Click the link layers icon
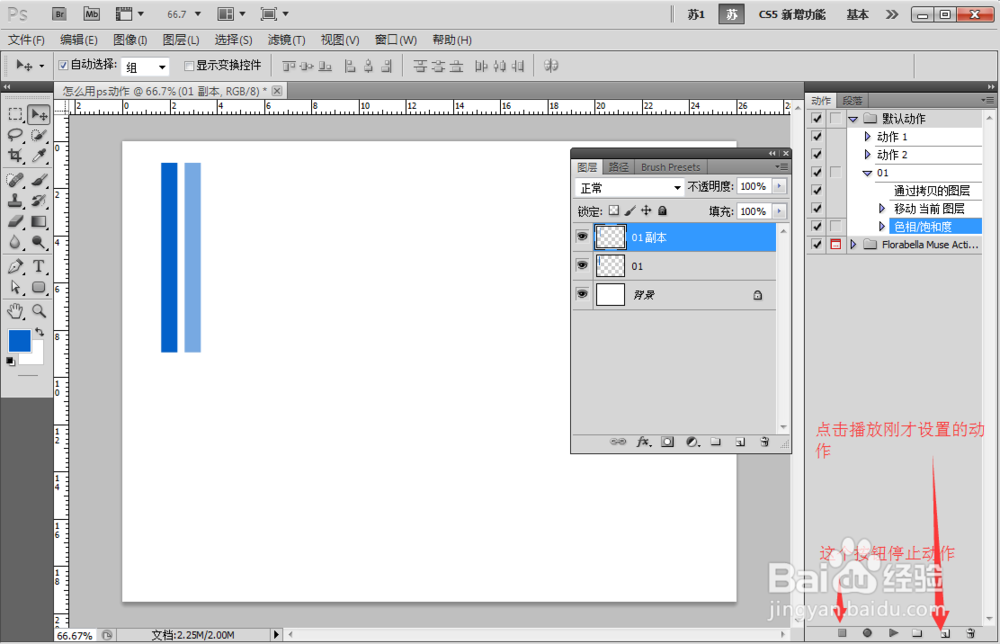 [618, 441]
